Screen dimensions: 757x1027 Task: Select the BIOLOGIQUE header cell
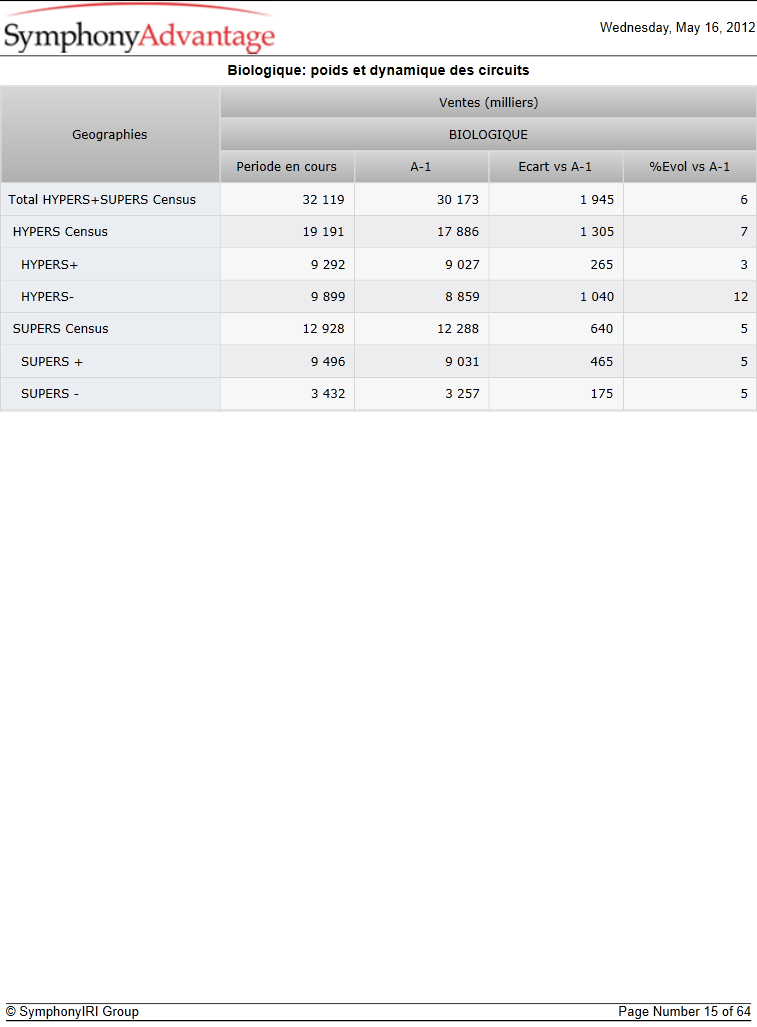tap(488, 134)
